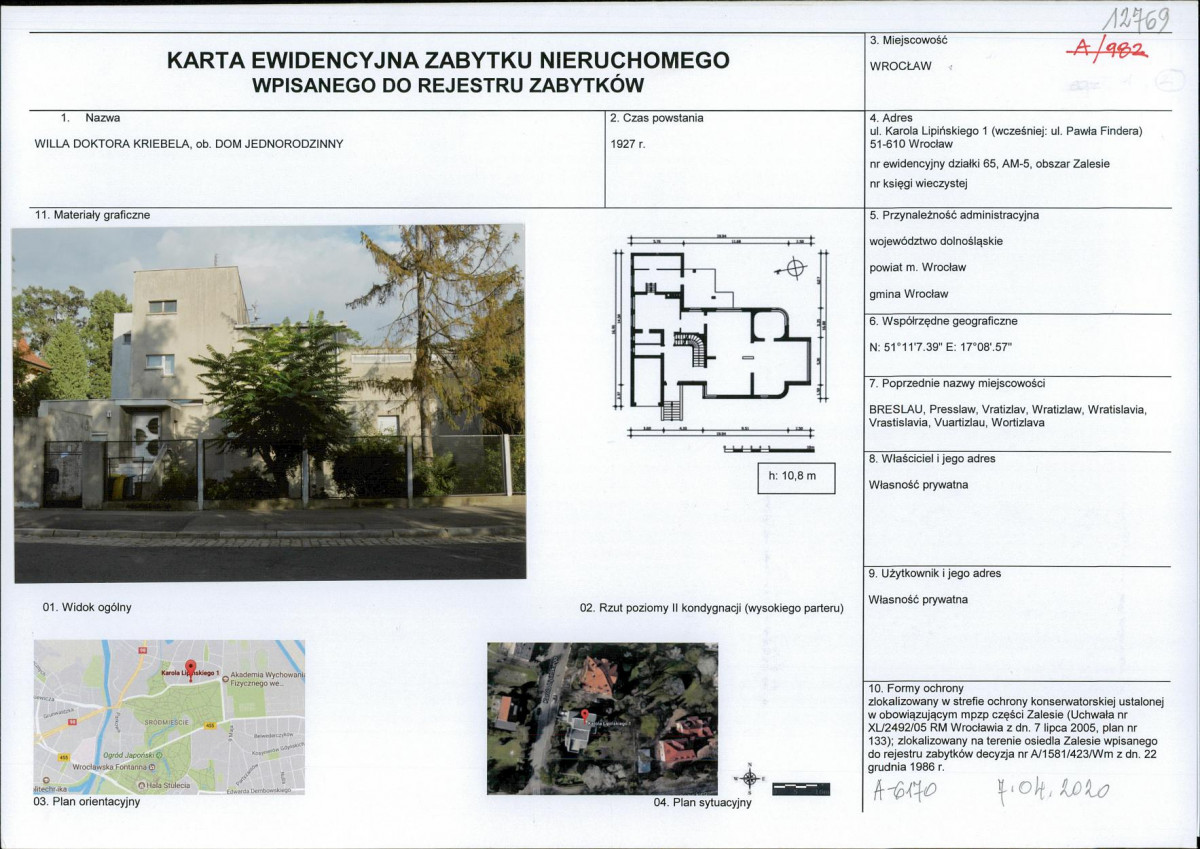The height and width of the screenshot is (849, 1200).
Task: Click the handwritten date 7.04.2020
Action: pos(1052,790)
